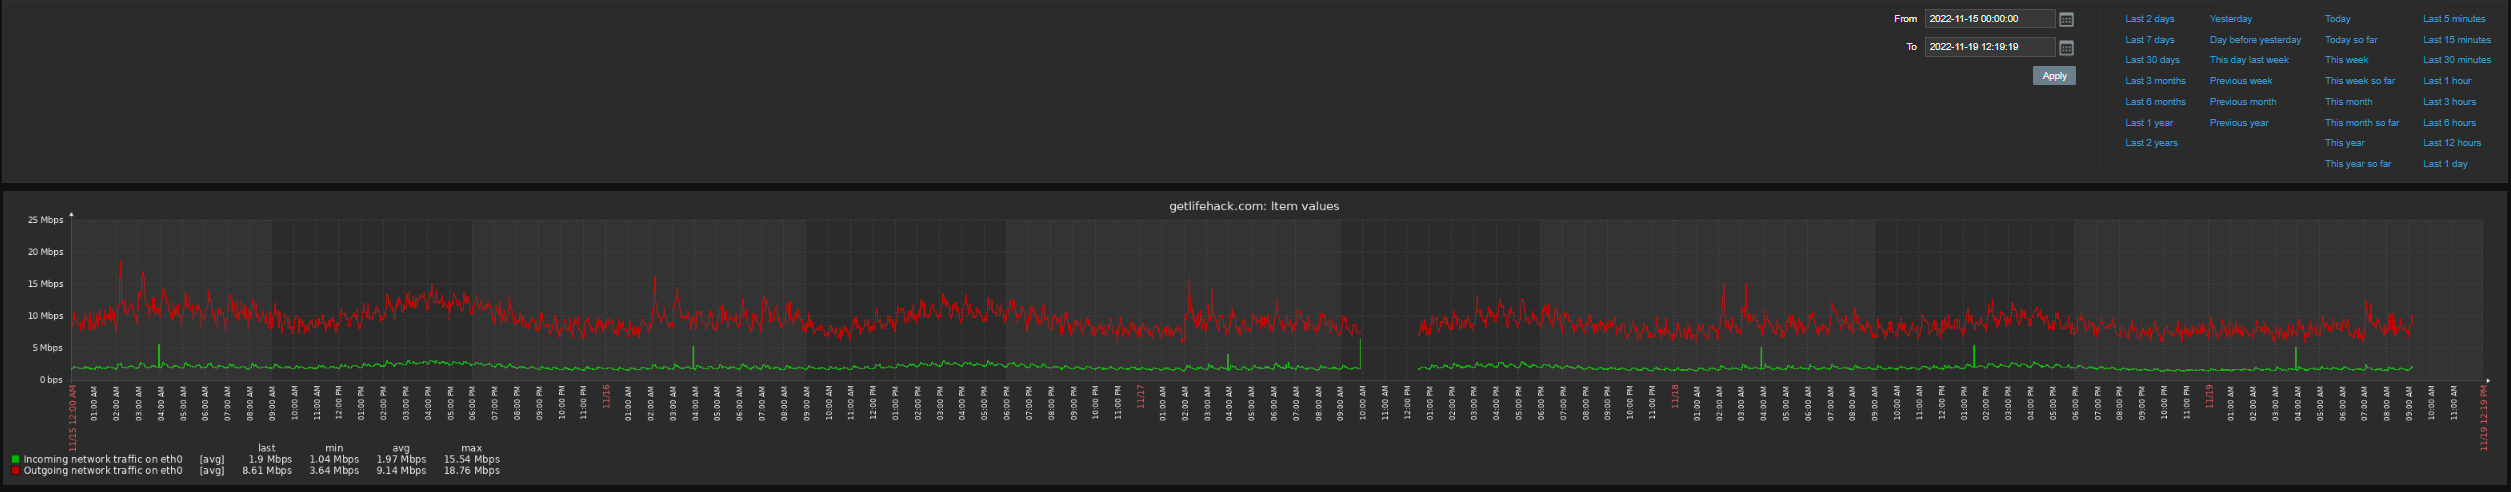Image resolution: width=2511 pixels, height=492 pixels.
Task: Select Last 2 years range
Action: click(x=2151, y=143)
